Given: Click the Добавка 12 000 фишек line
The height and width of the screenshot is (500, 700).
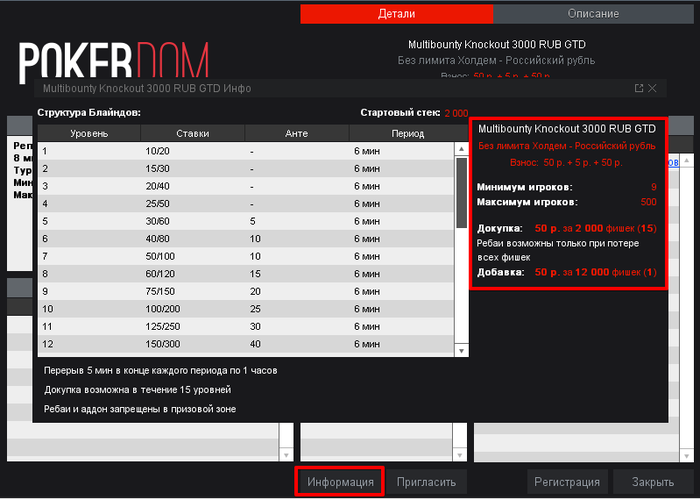Looking at the screenshot, I should tap(567, 272).
